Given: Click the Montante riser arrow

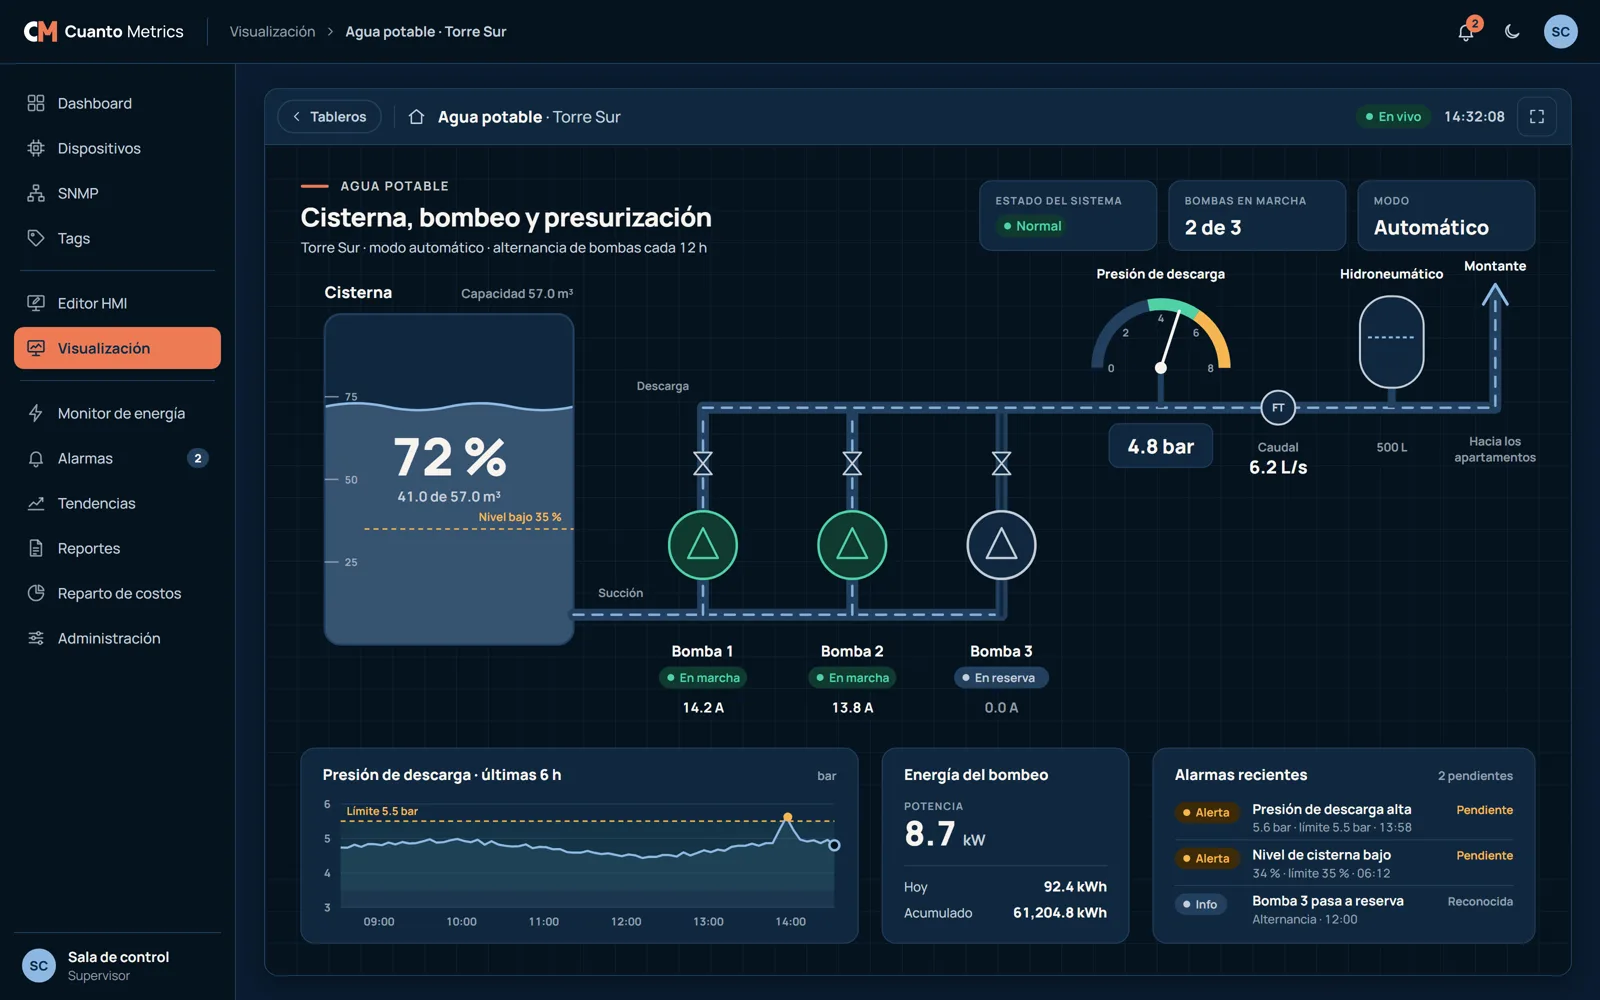Looking at the screenshot, I should click(1495, 345).
